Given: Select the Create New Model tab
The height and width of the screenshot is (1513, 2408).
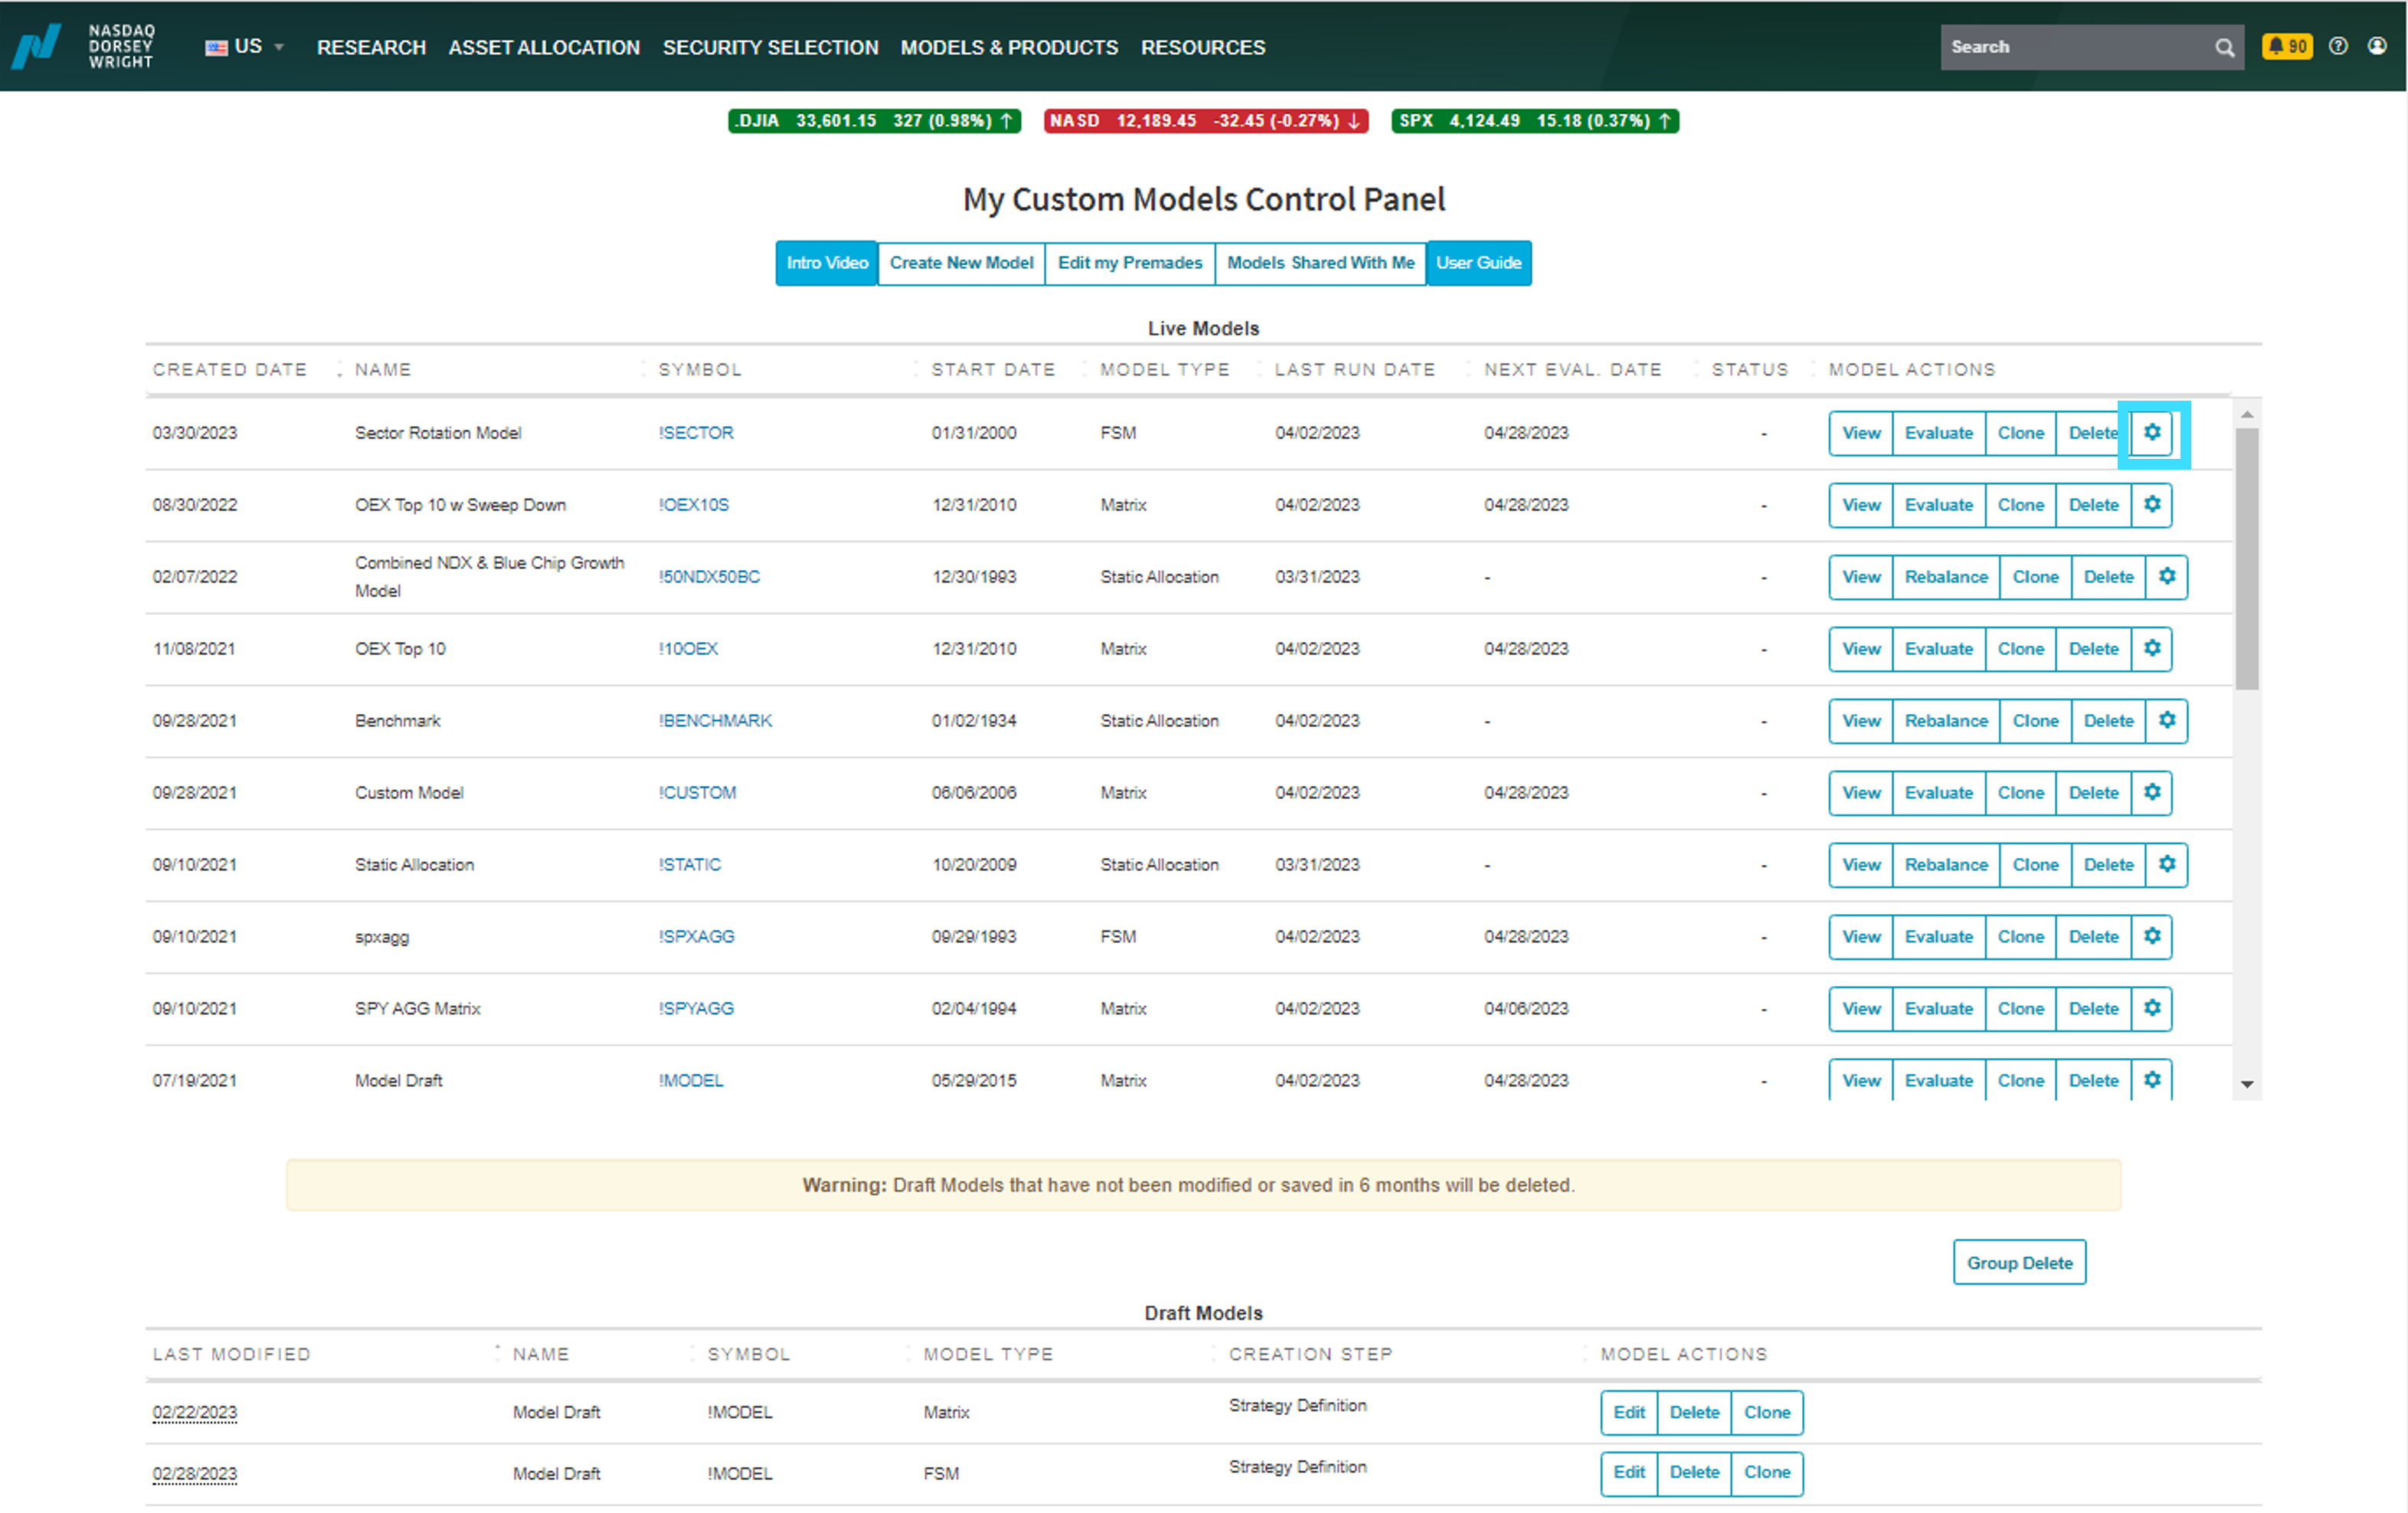Looking at the screenshot, I should tap(961, 263).
